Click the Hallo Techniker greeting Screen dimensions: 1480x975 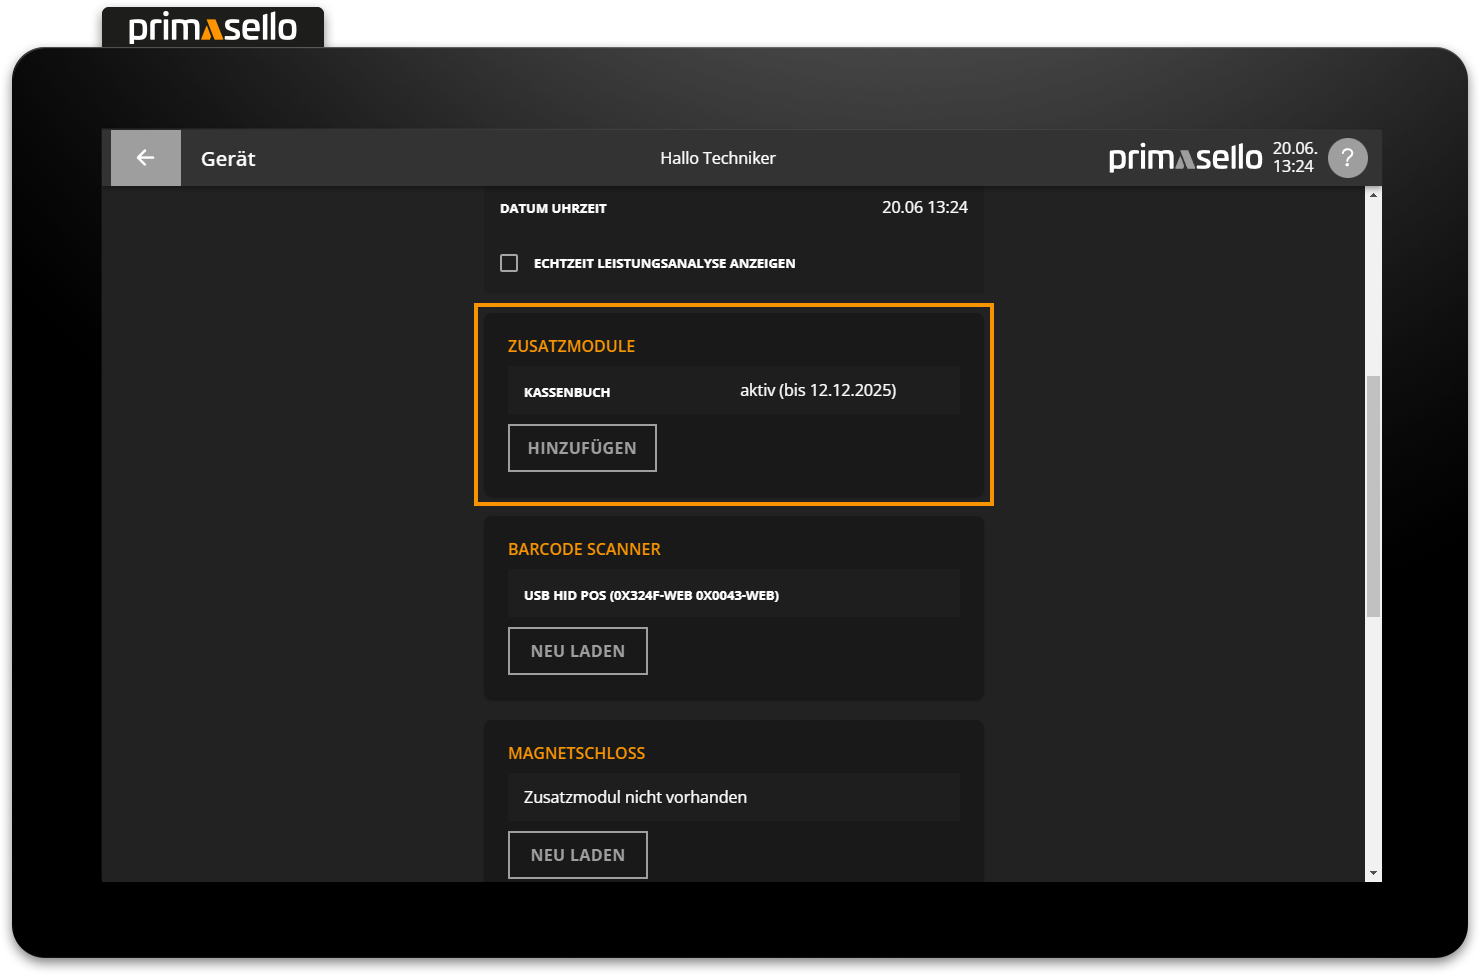point(717,158)
